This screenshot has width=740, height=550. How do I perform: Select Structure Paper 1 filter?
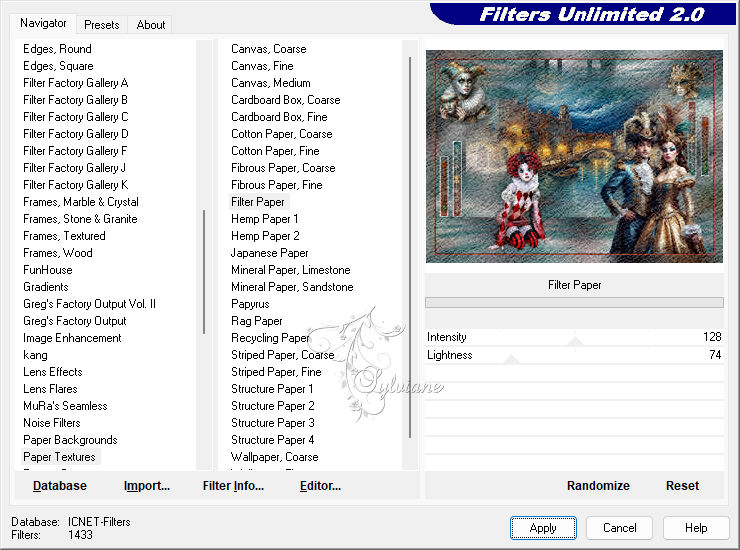tap(272, 389)
